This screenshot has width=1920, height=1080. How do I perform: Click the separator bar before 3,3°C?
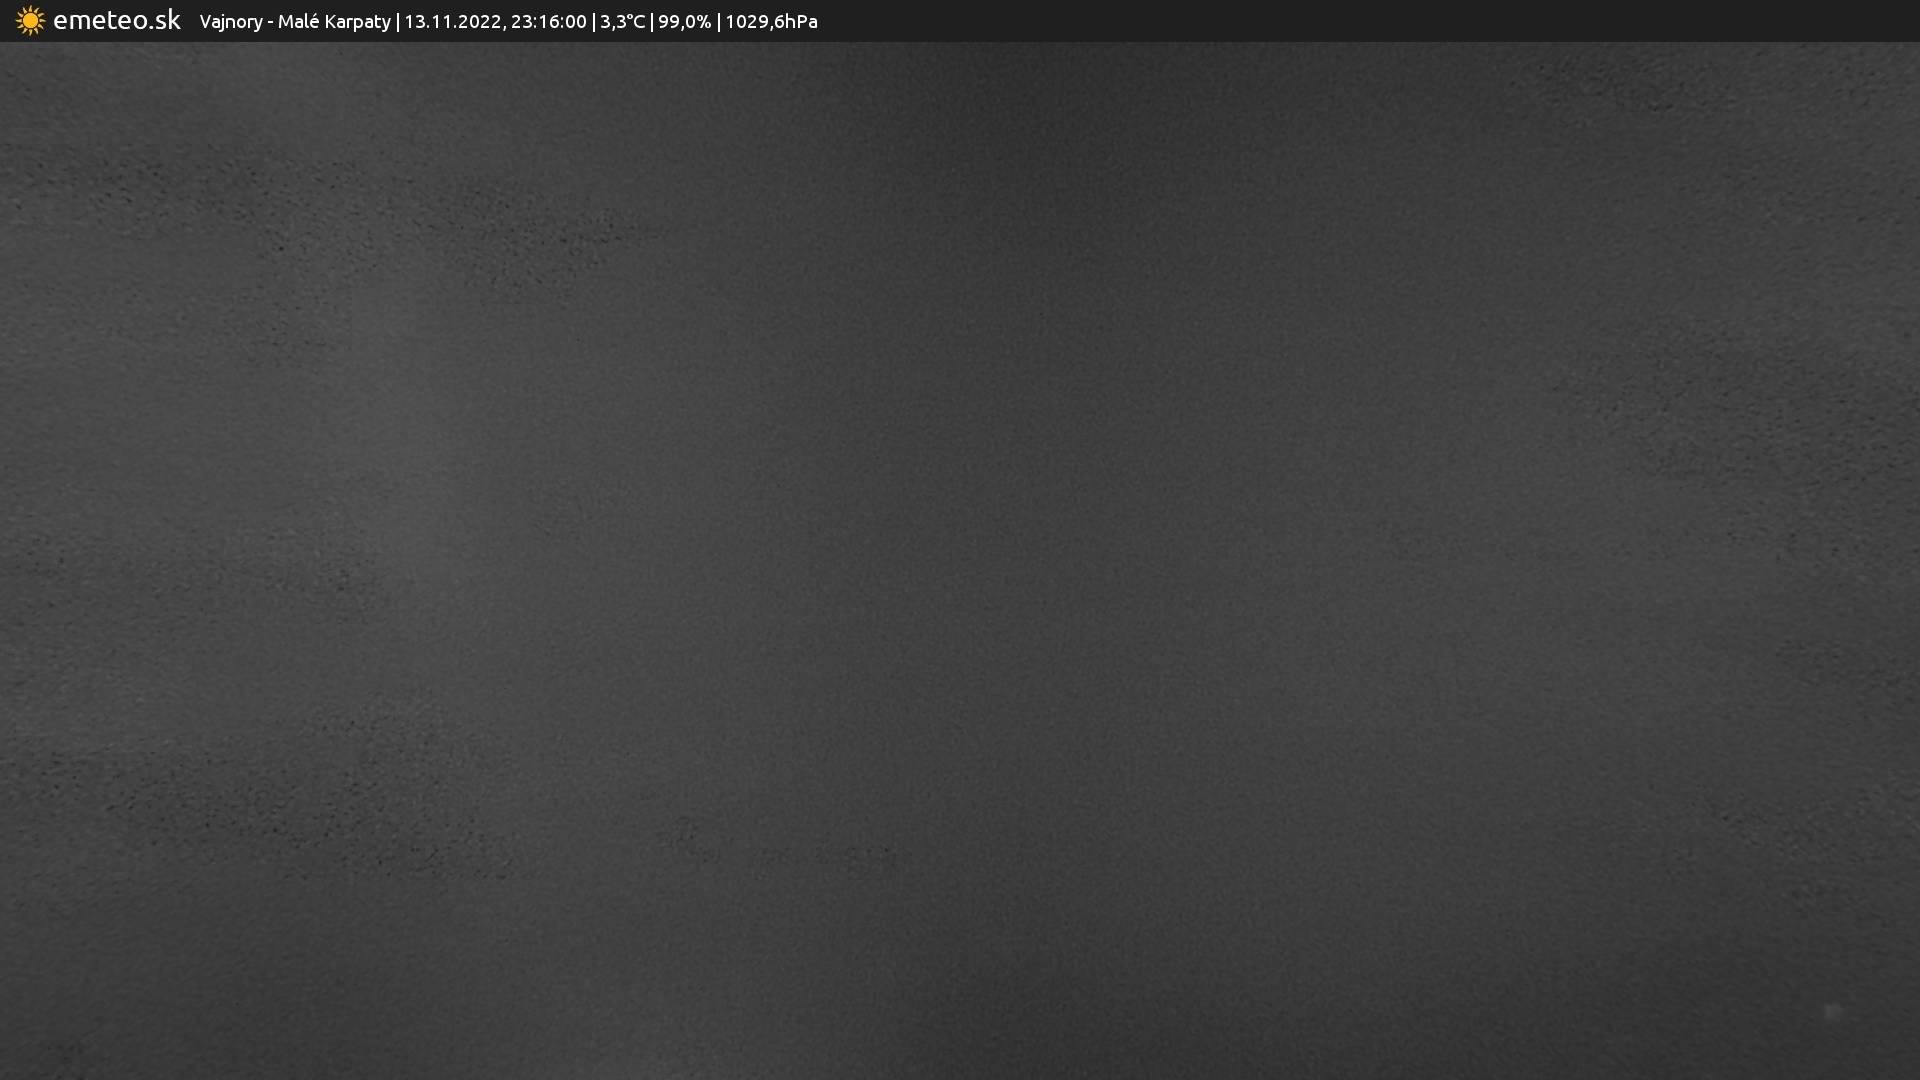(x=593, y=22)
